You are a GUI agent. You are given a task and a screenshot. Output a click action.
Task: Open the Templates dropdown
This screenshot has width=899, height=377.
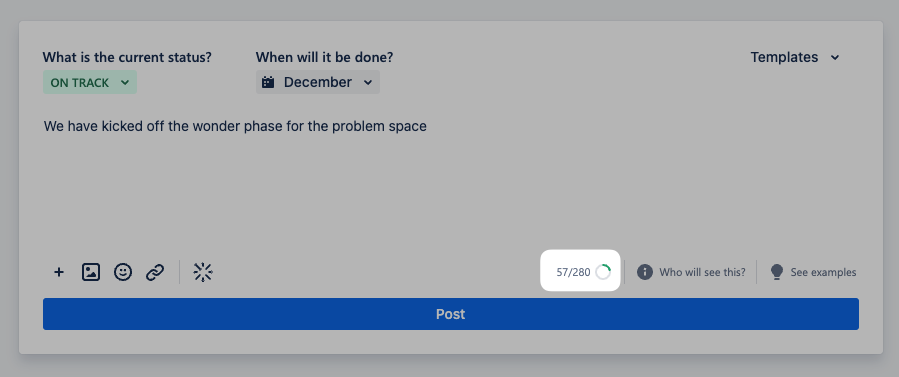tap(795, 57)
